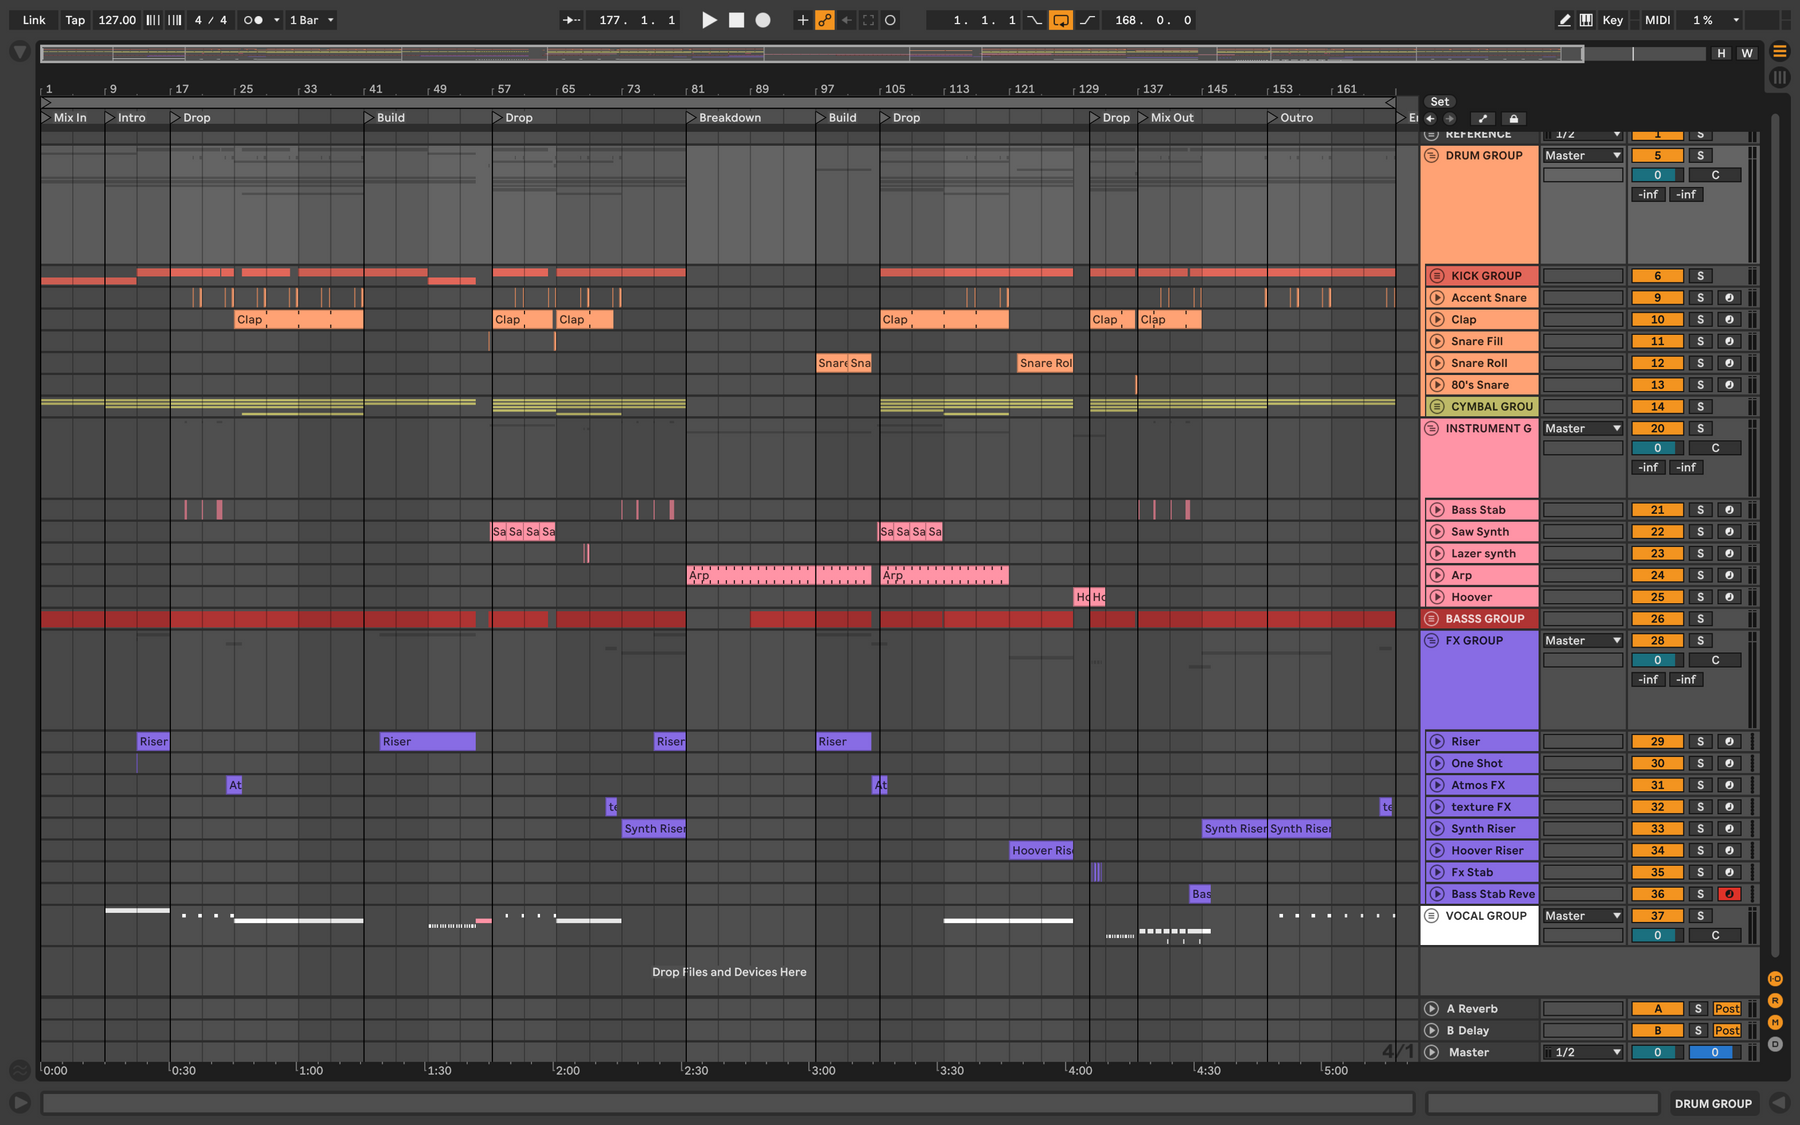This screenshot has height=1125, width=1800.
Task: Click the Optimize Arrangement Width W button
Action: 1747,53
